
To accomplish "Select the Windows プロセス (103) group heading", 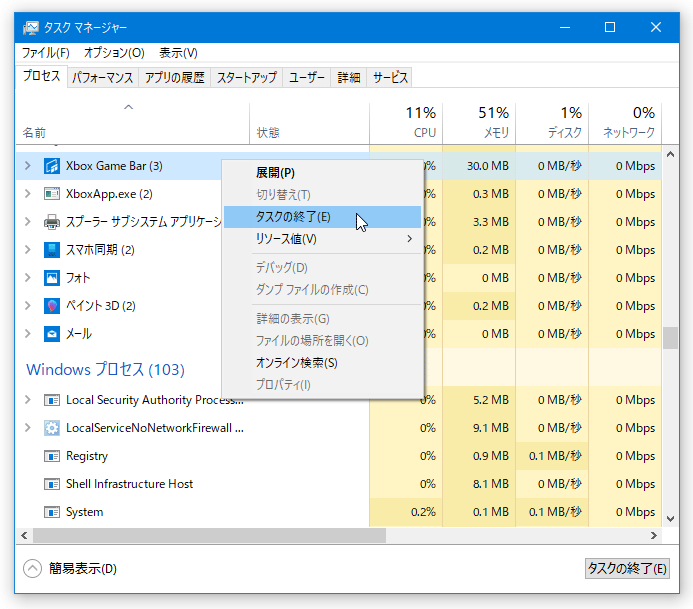I will point(105,369).
